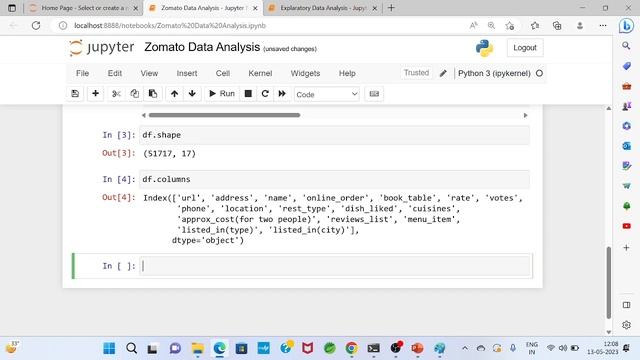Click the Jupyter logo
This screenshot has width=640, height=360.
[x=101, y=48]
